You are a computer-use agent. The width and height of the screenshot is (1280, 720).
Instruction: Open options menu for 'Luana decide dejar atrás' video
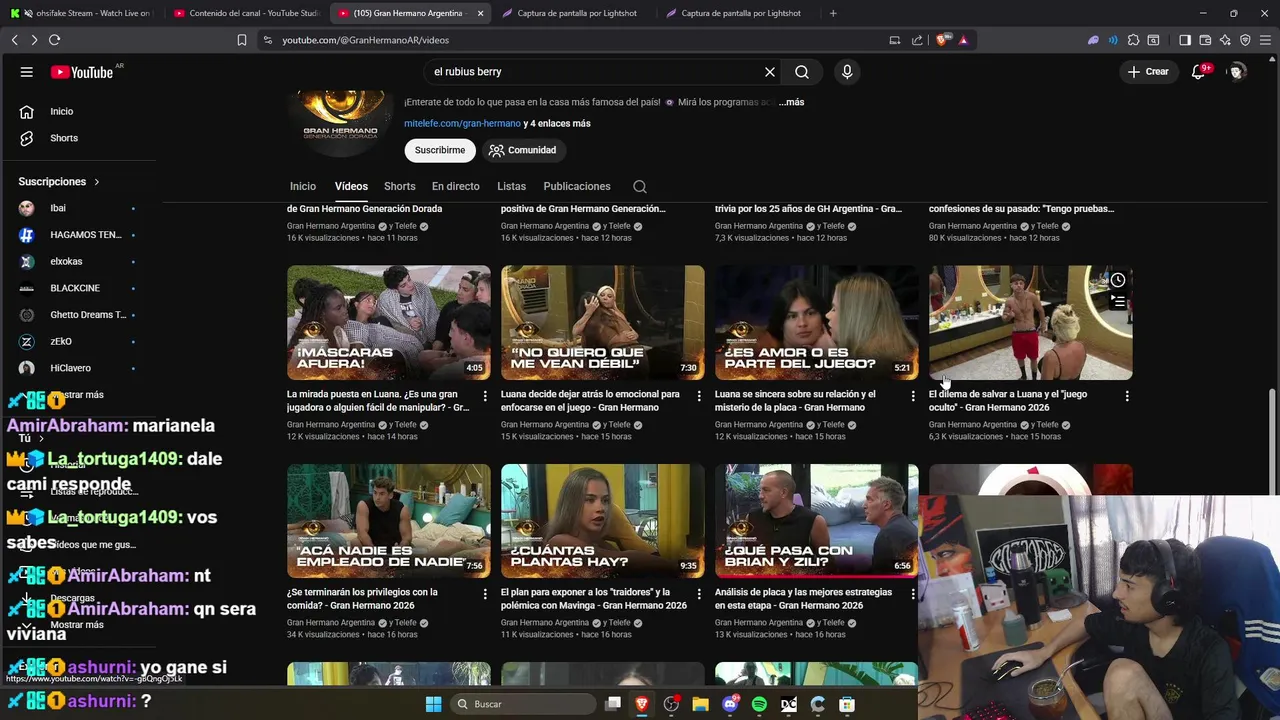[699, 396]
